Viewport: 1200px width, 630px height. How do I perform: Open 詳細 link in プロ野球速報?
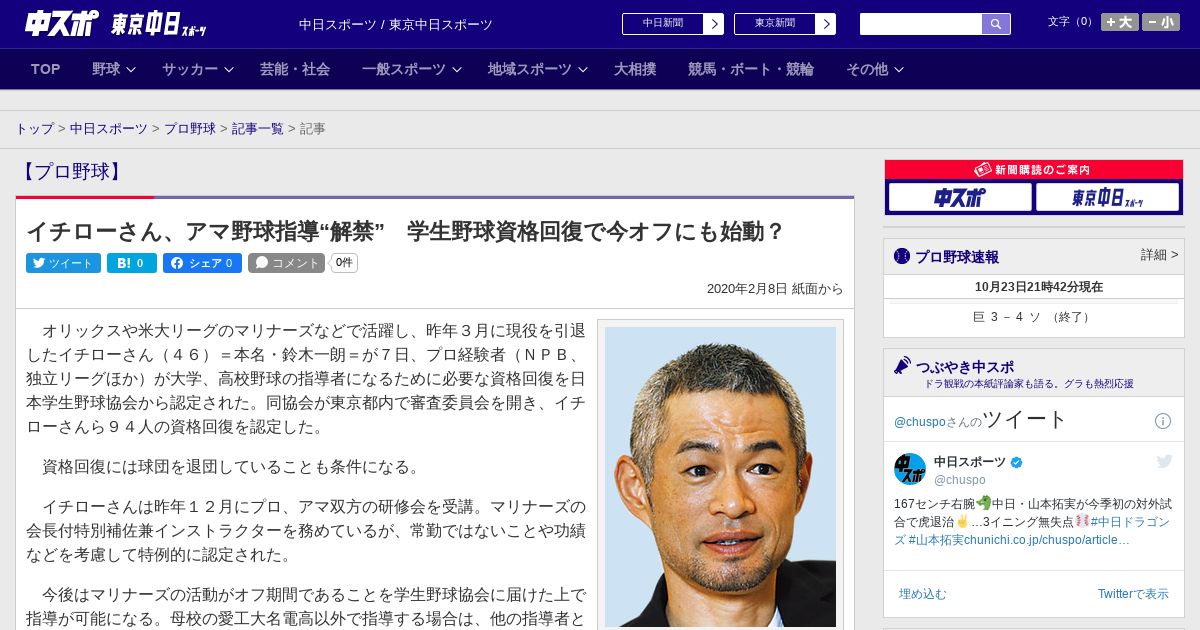pyautogui.click(x=1159, y=255)
